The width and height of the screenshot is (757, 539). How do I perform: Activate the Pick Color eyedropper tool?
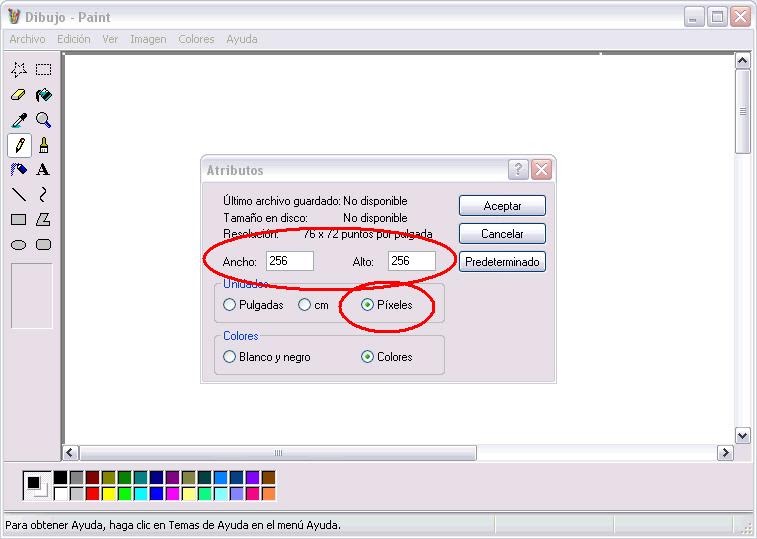point(19,120)
